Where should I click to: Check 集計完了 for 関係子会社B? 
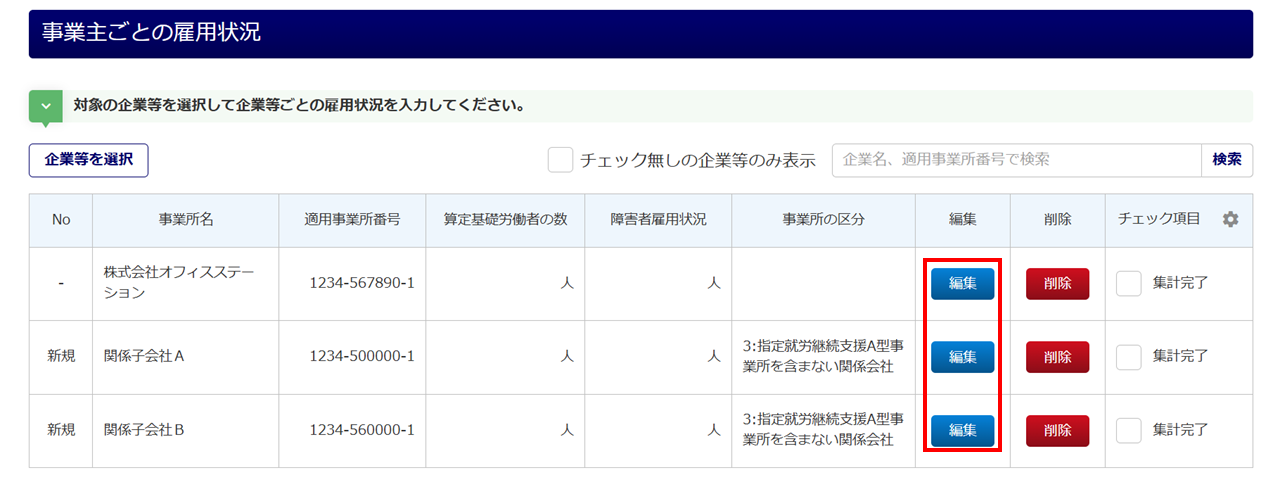[x=1129, y=430]
